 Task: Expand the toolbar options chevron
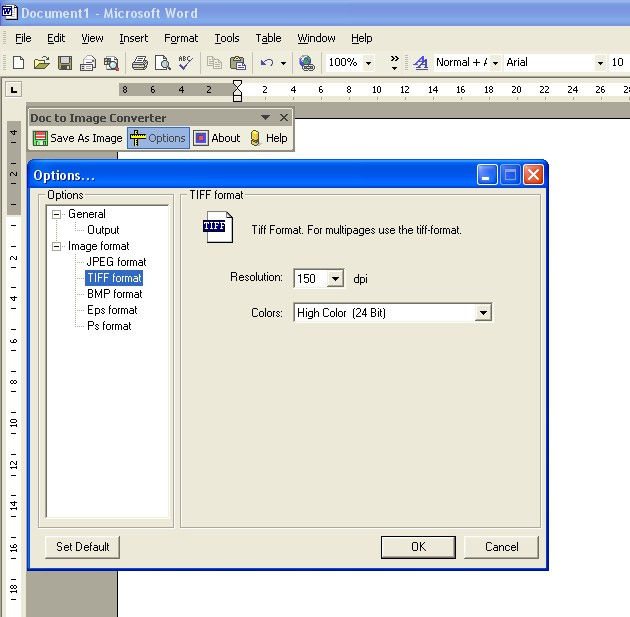[x=395, y=63]
